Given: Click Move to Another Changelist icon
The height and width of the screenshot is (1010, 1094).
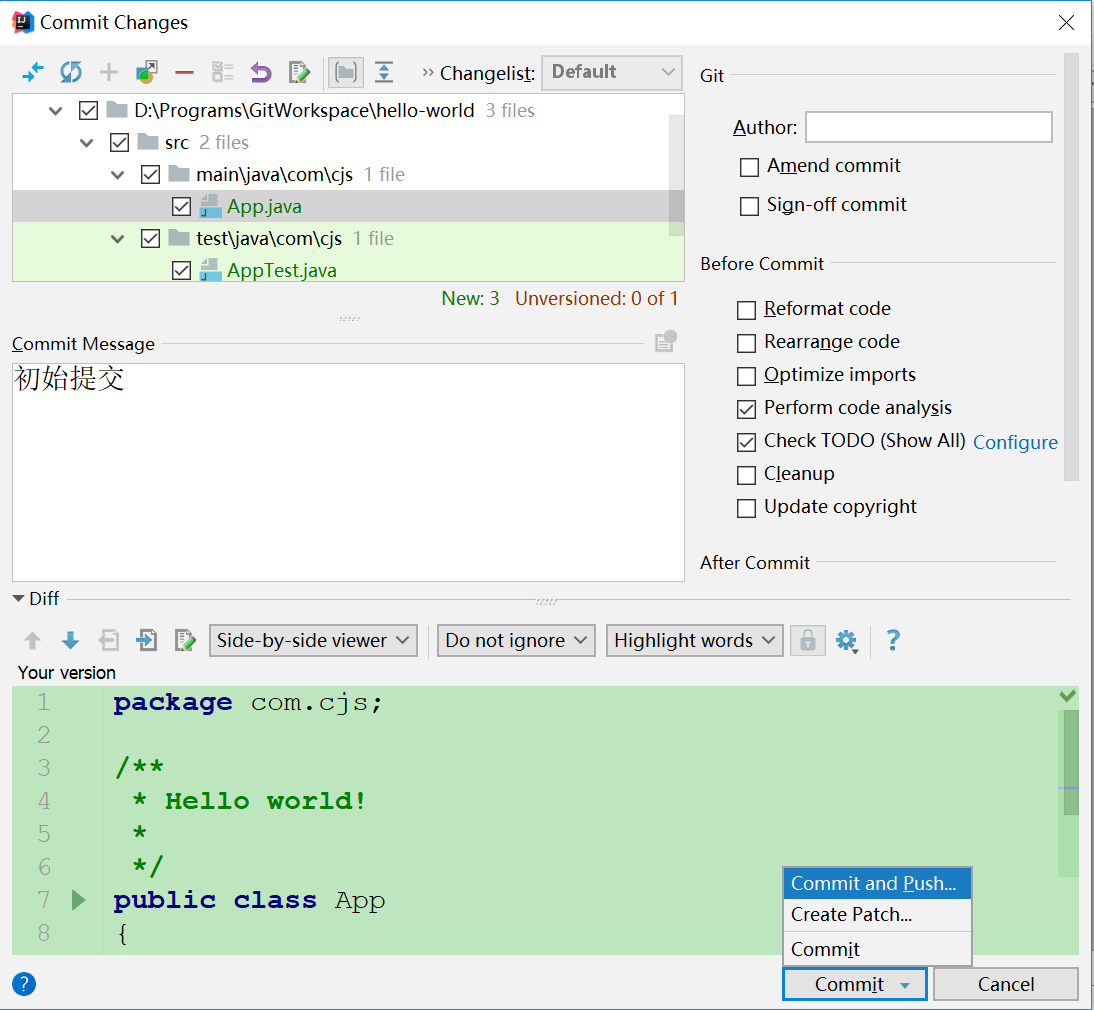Looking at the screenshot, I should pyautogui.click(x=147, y=72).
